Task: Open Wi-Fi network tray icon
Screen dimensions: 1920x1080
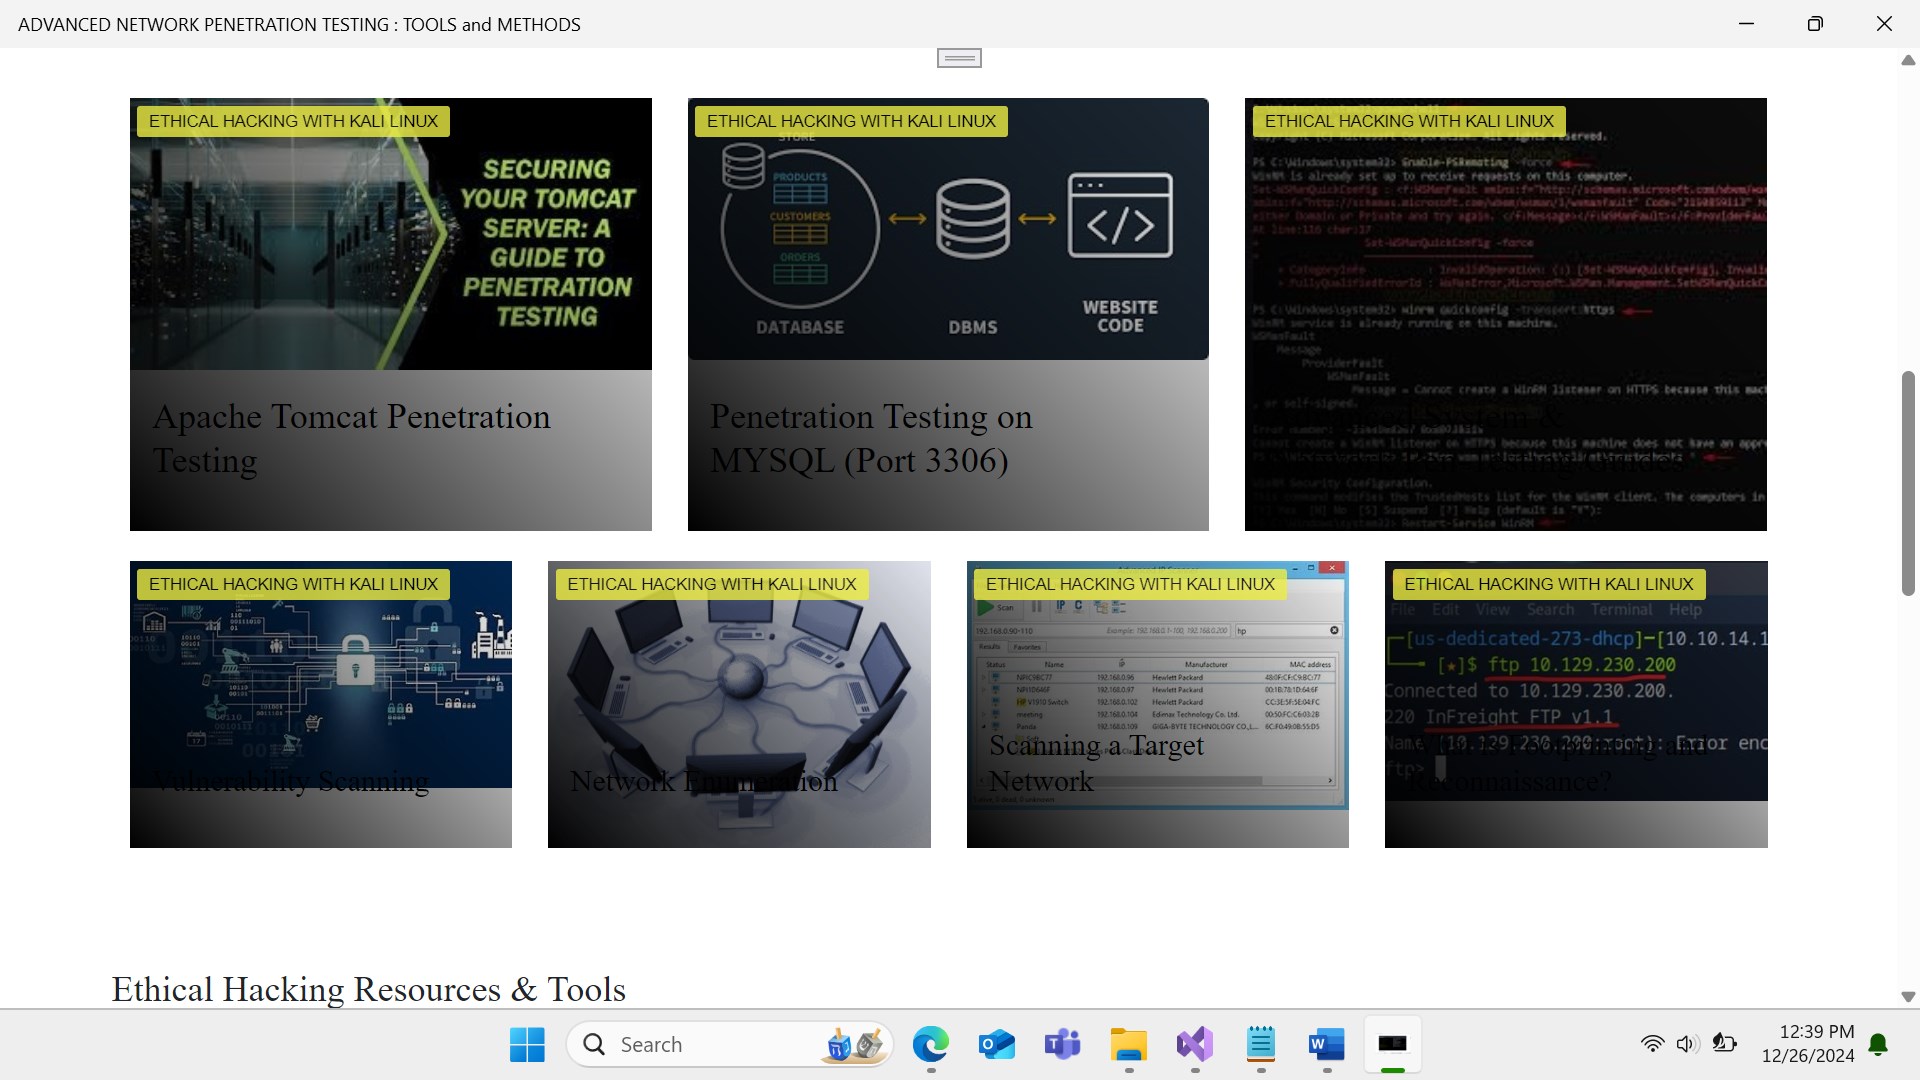Action: pos(1652,1044)
